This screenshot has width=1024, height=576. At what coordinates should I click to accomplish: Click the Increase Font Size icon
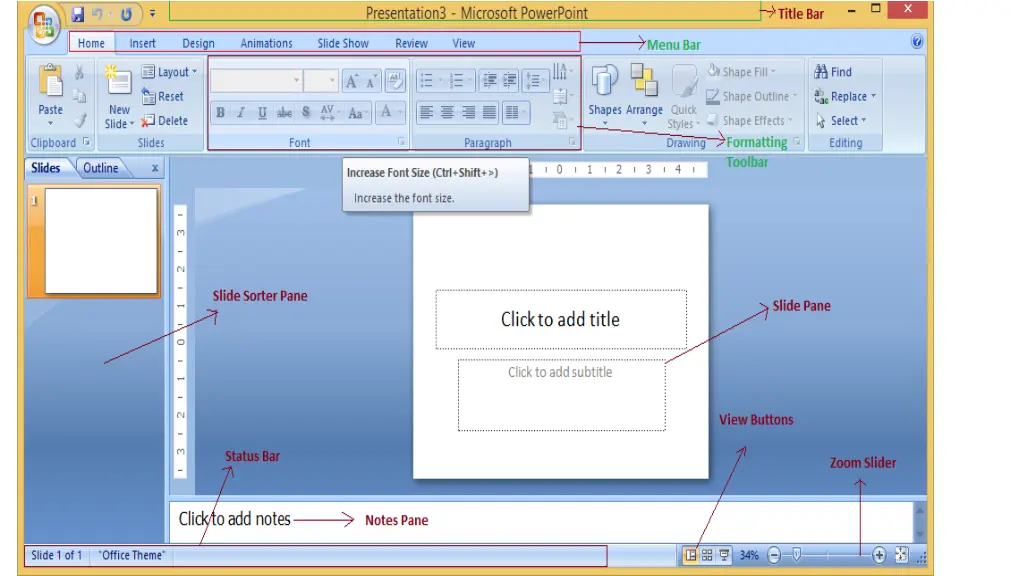coord(352,81)
